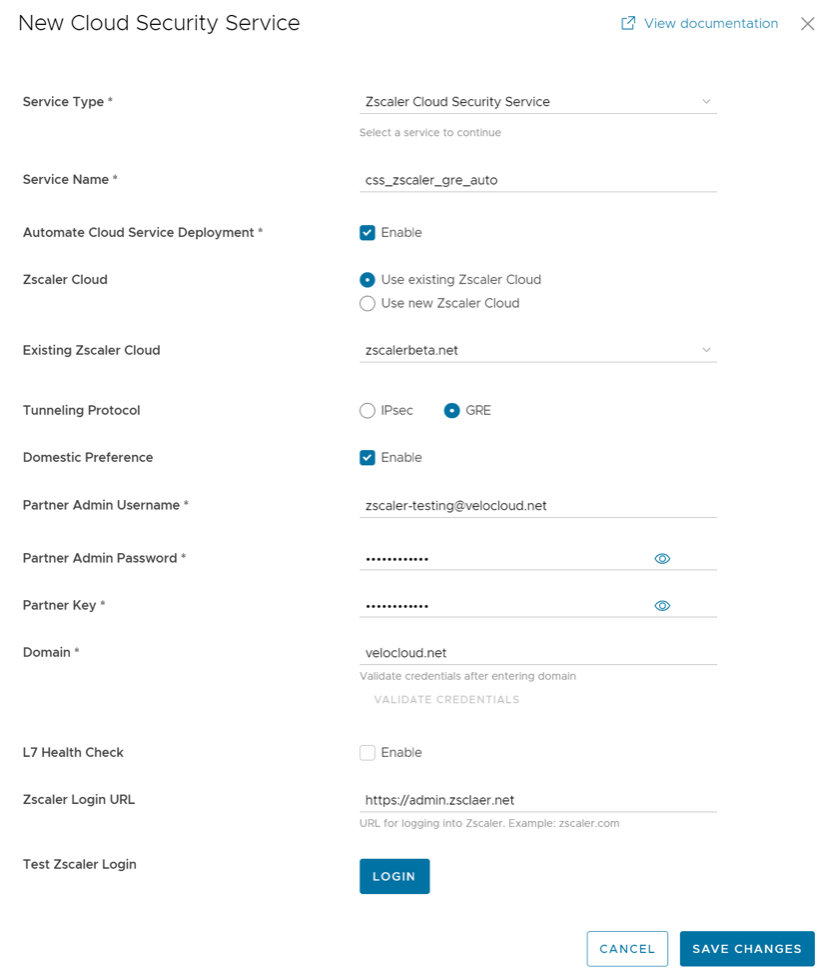The height and width of the screenshot is (972, 828).
Task: Edit the Service Name field
Action: pyautogui.click(x=538, y=180)
